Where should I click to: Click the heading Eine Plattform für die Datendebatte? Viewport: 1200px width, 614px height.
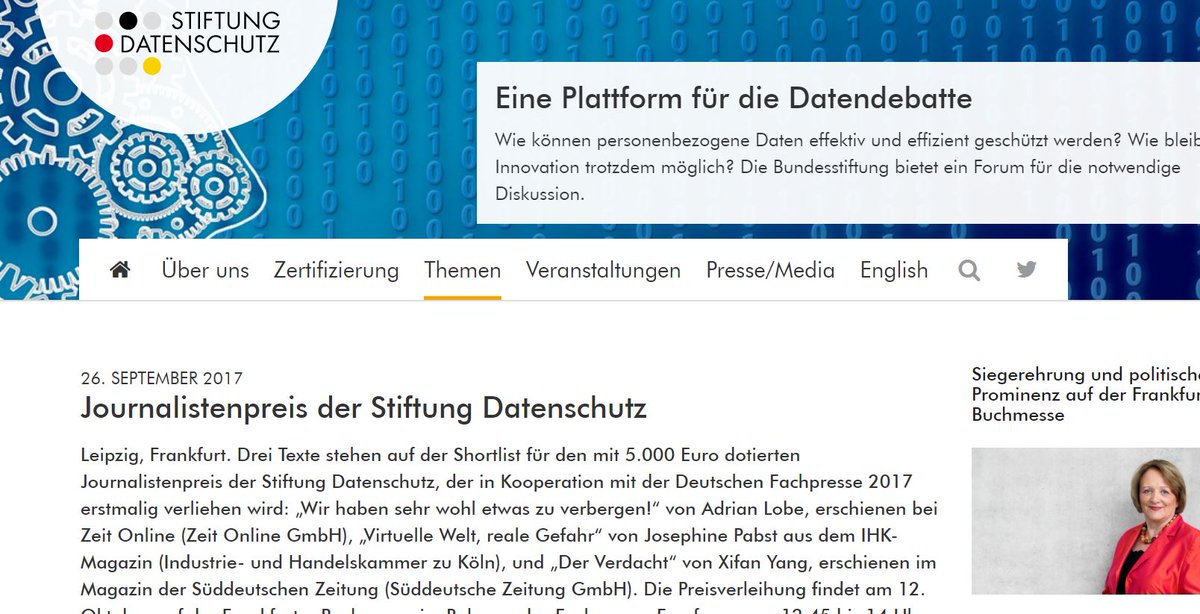point(734,98)
